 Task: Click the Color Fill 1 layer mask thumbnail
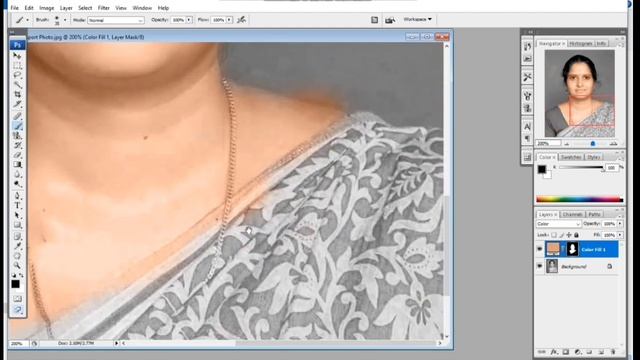[573, 249]
